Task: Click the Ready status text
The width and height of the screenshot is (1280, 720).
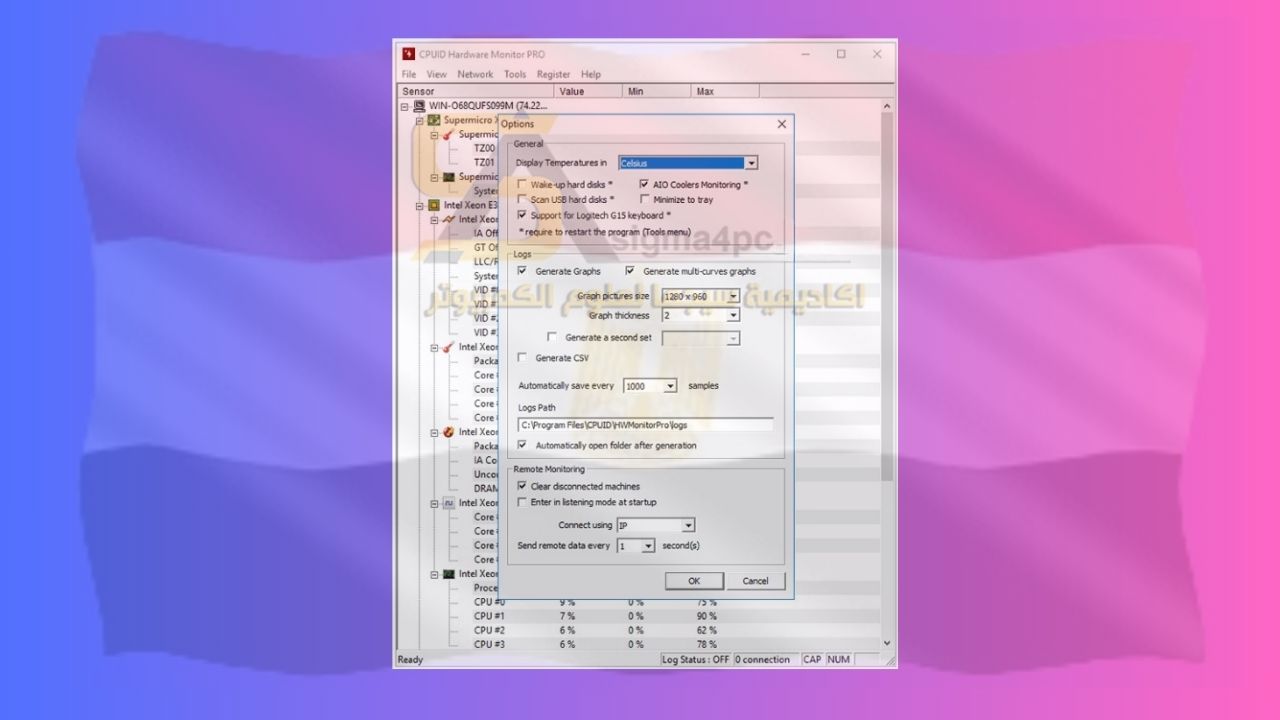Action: coord(411,660)
